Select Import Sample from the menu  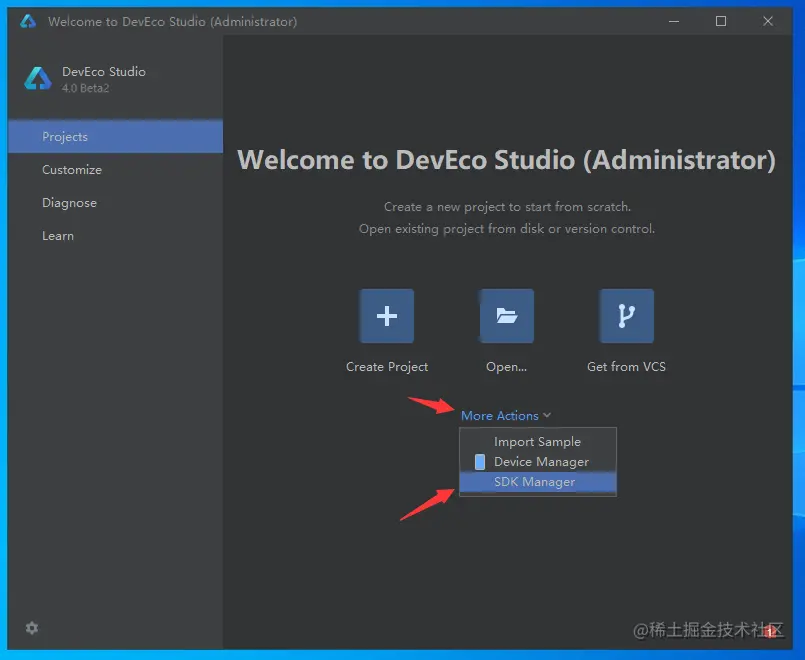(538, 442)
